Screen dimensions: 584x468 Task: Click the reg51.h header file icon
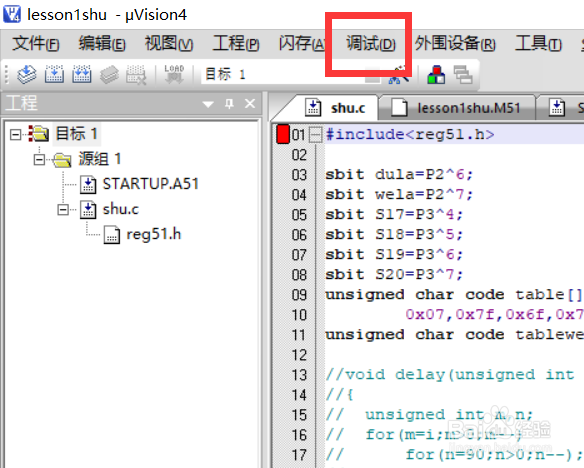pos(111,235)
